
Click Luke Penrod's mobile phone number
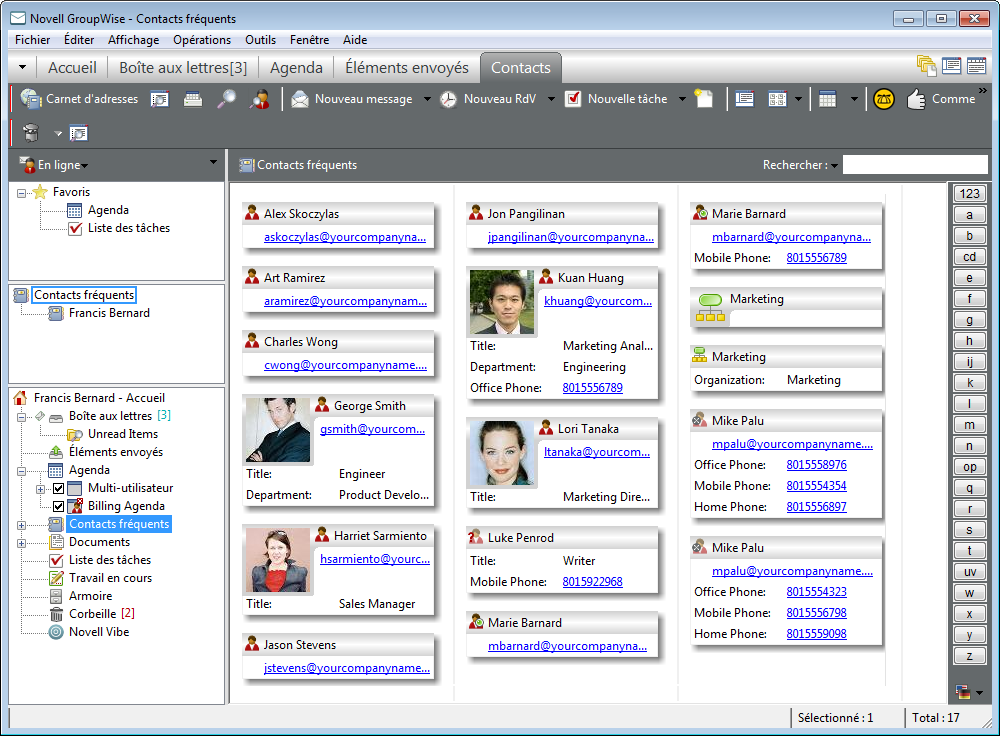[x=592, y=582]
